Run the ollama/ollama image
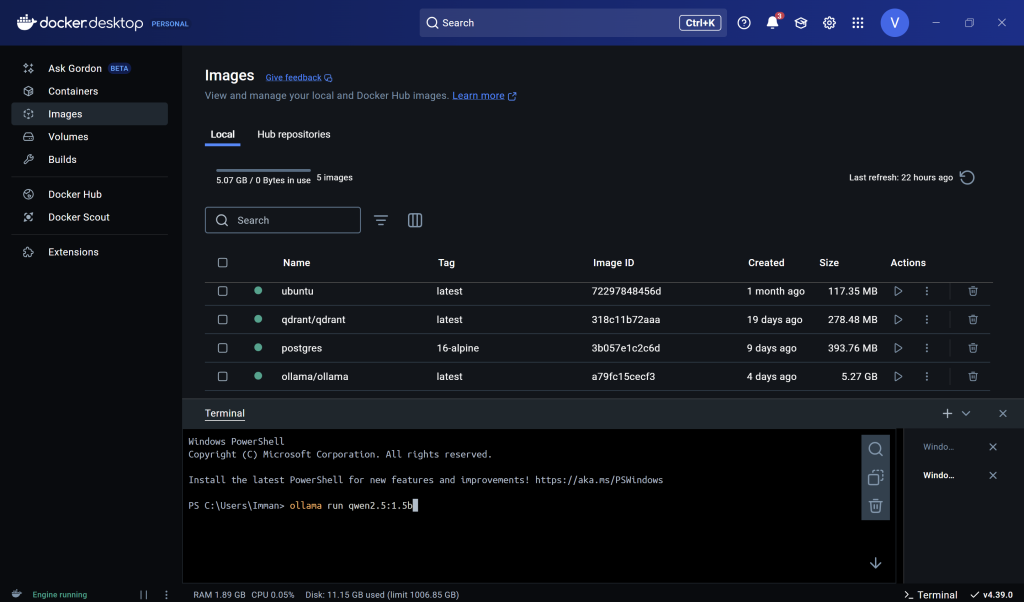Image resolution: width=1024 pixels, height=602 pixels. pyautogui.click(x=898, y=377)
